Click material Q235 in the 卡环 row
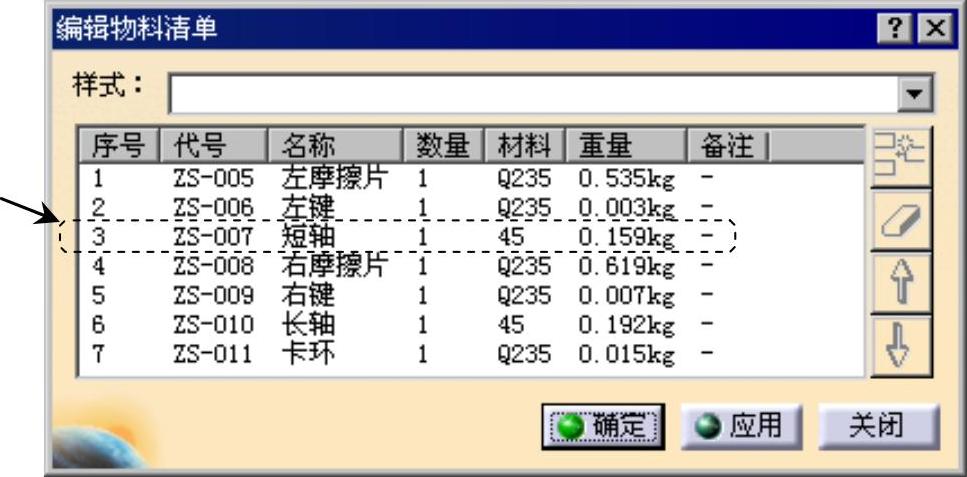Screen dimensions: 967x477 (524, 355)
